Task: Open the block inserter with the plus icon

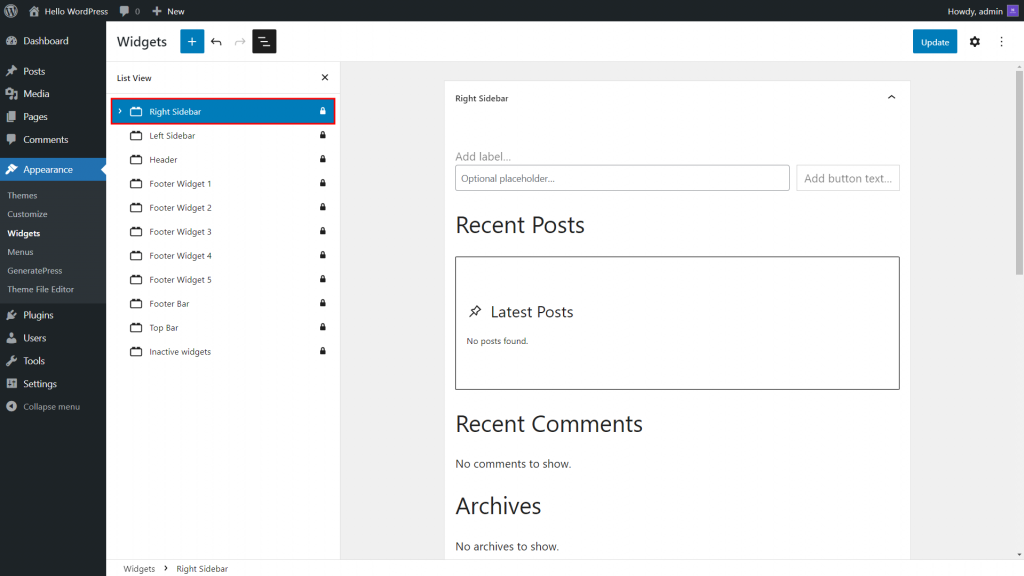Action: [x=191, y=41]
